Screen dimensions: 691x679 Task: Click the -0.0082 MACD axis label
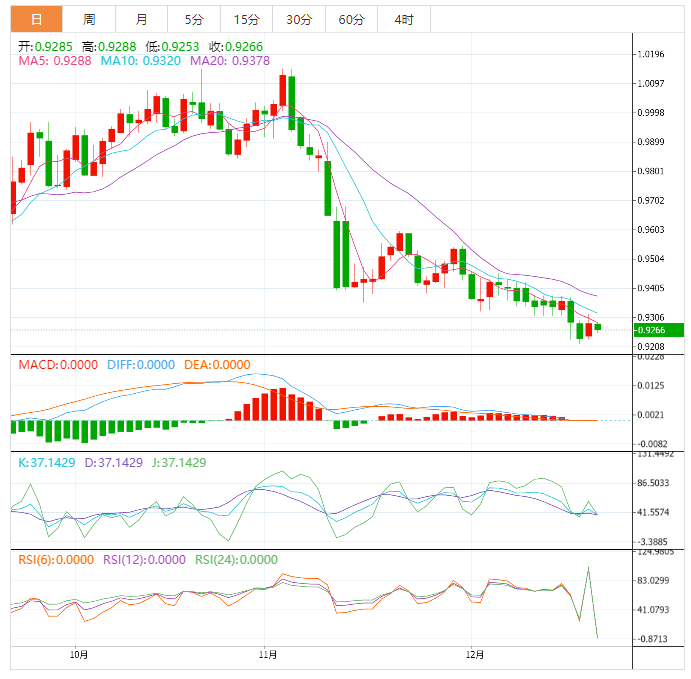[652, 444]
